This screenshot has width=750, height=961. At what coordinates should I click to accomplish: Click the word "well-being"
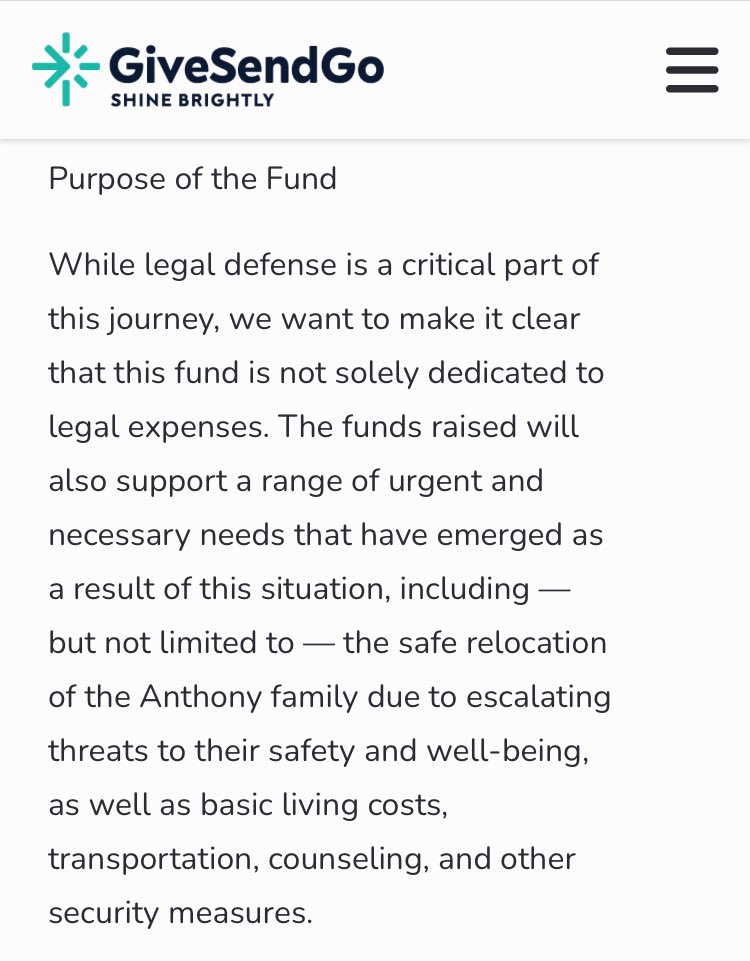514,750
